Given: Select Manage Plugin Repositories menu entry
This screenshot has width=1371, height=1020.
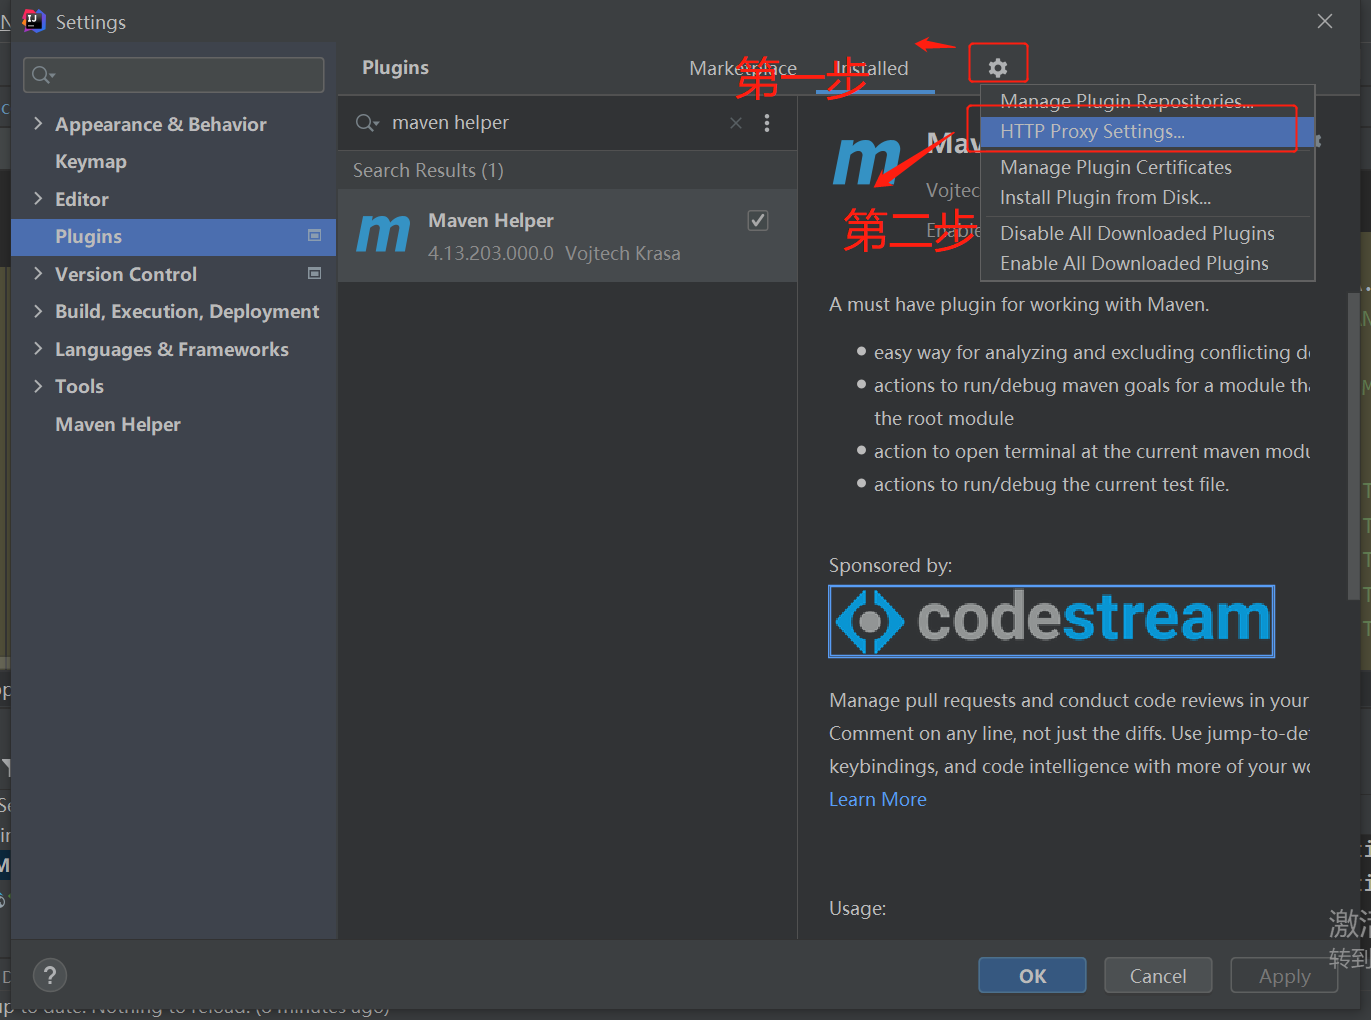Looking at the screenshot, I should click(1147, 101).
